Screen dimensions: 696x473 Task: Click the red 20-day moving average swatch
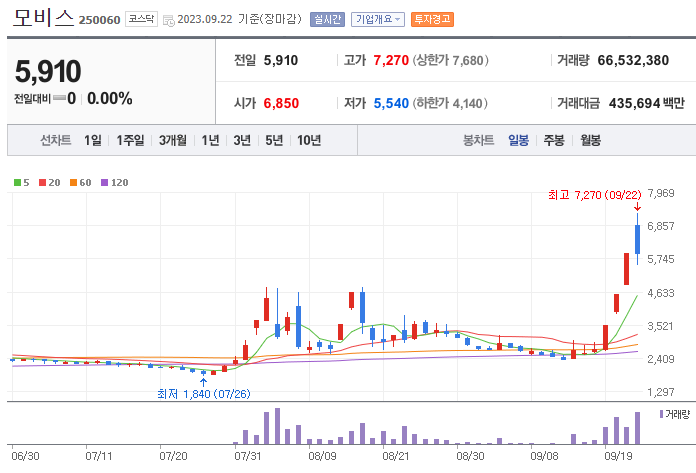pos(43,182)
